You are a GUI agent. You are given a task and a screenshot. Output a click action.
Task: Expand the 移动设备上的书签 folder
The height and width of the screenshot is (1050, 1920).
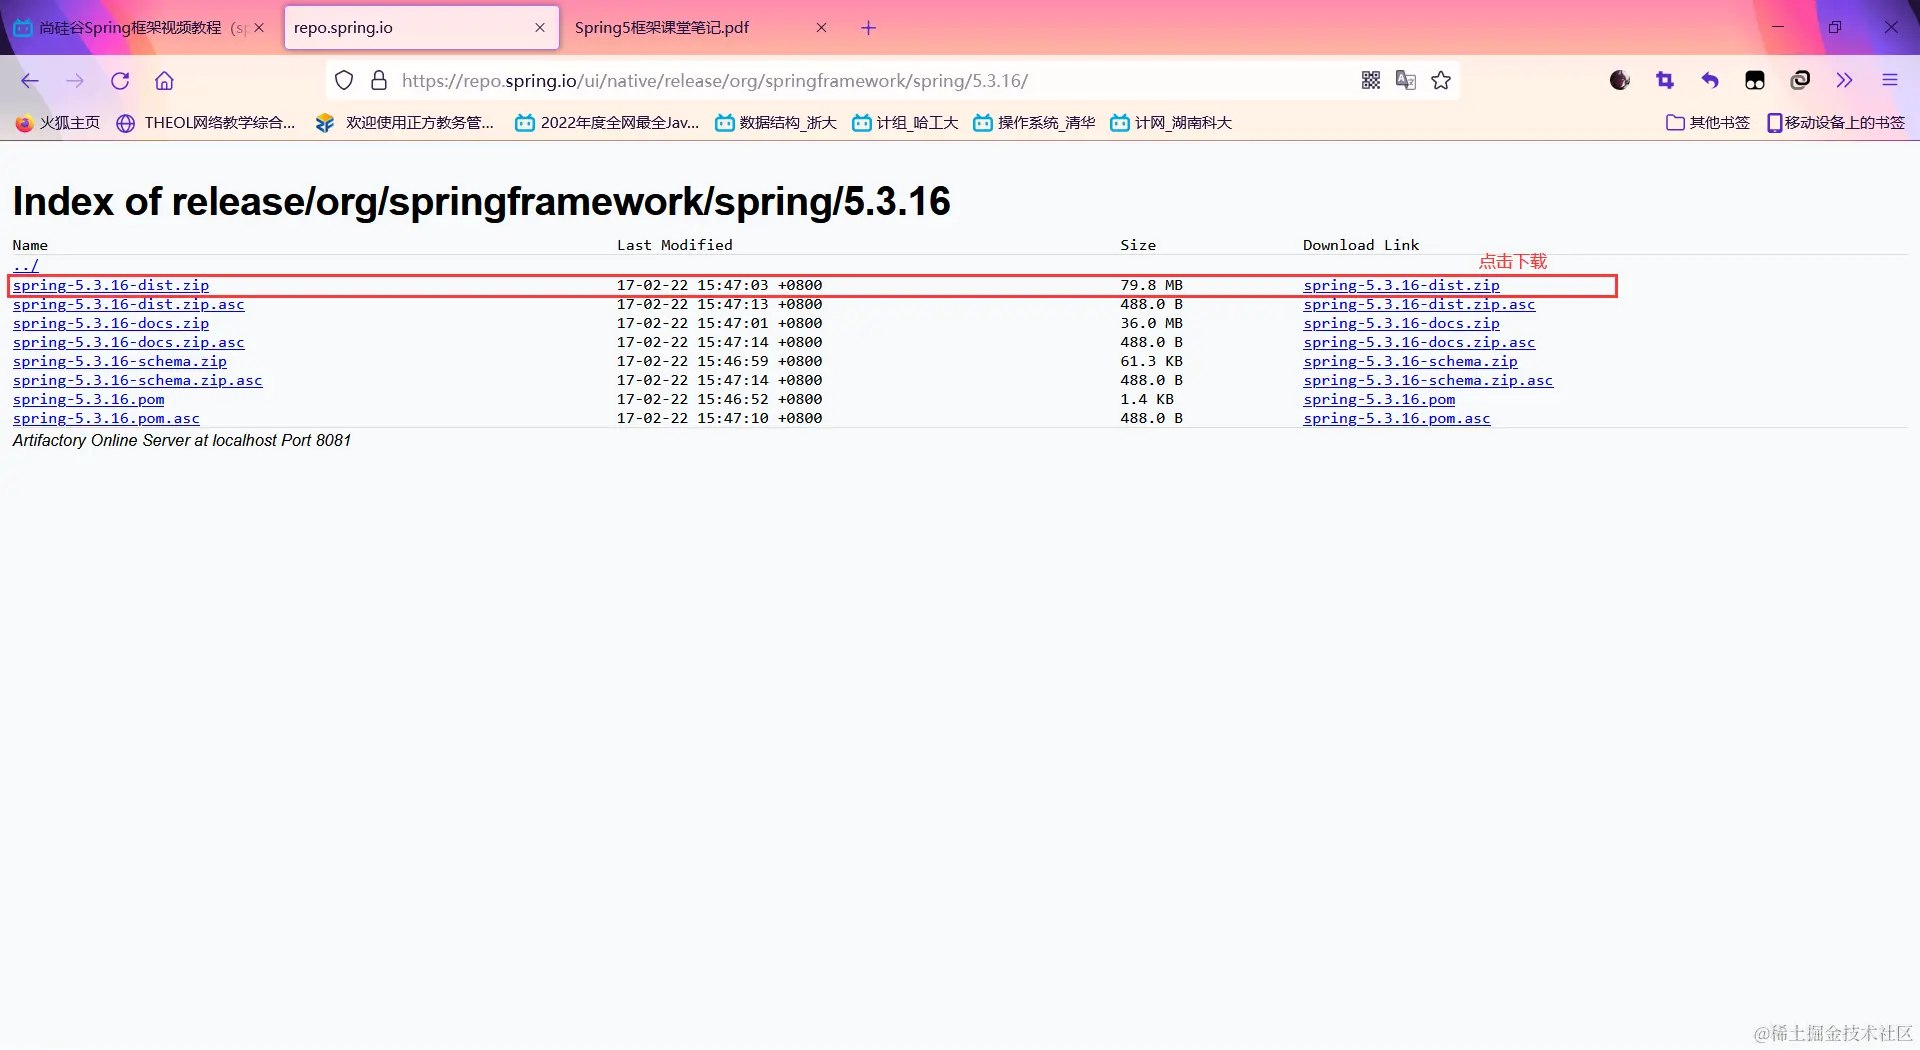pos(1836,123)
